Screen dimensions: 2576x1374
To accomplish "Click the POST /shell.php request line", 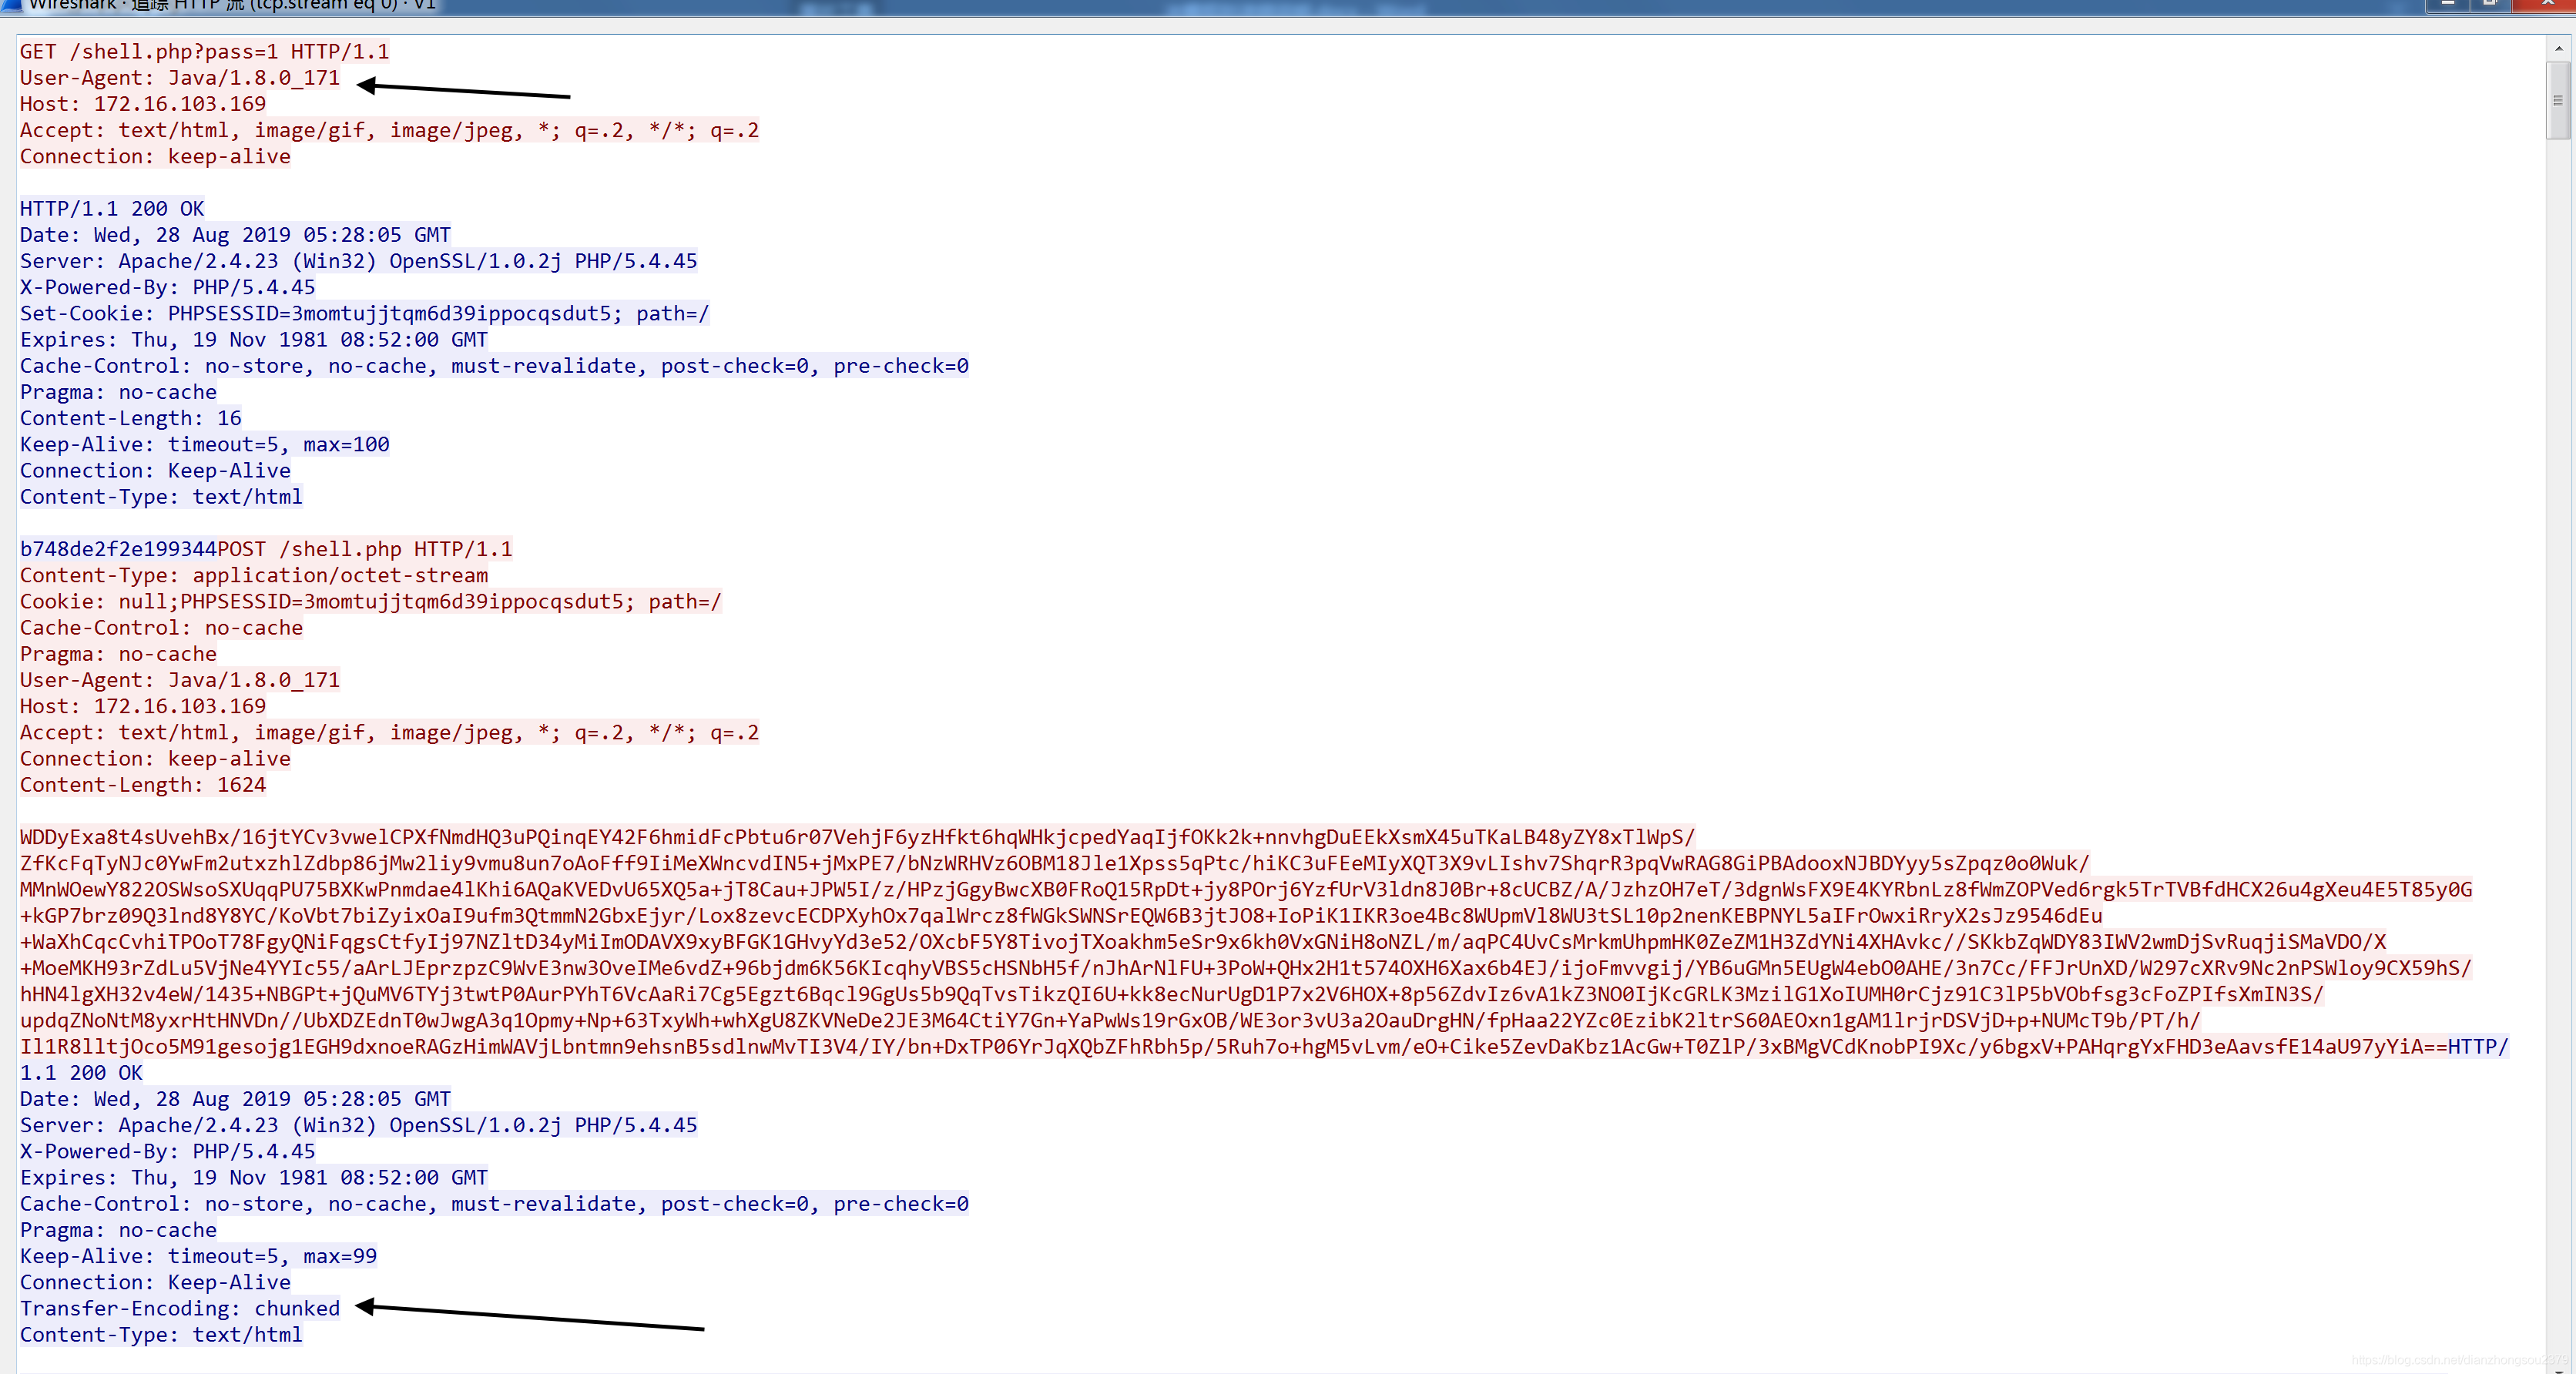I will [364, 549].
